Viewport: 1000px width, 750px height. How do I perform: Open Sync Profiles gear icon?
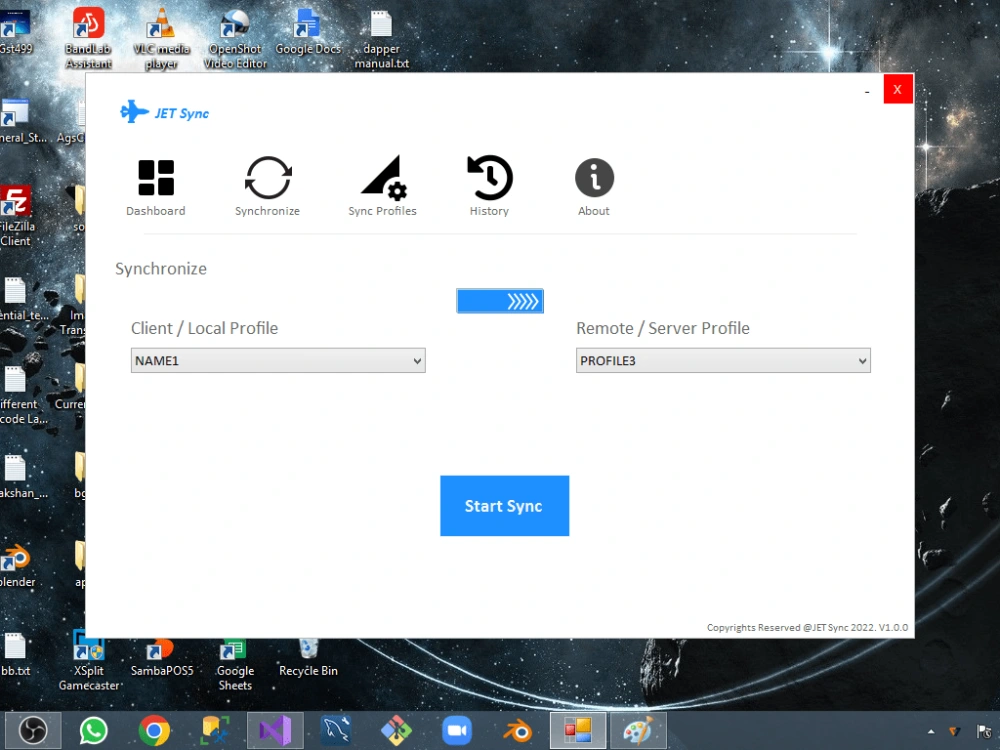coord(384,177)
